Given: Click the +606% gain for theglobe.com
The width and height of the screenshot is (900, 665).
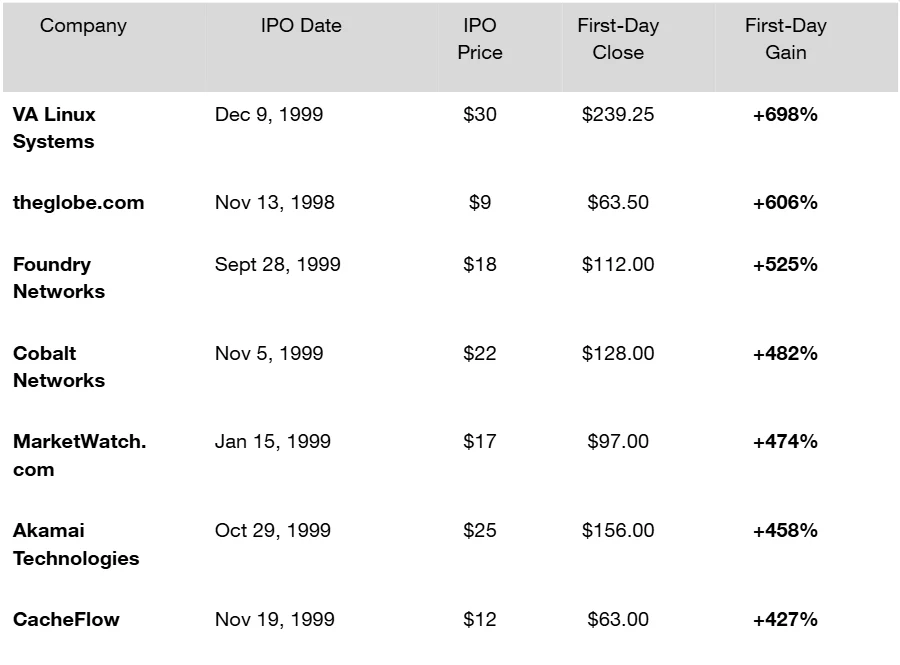Looking at the screenshot, I should 785,202.
